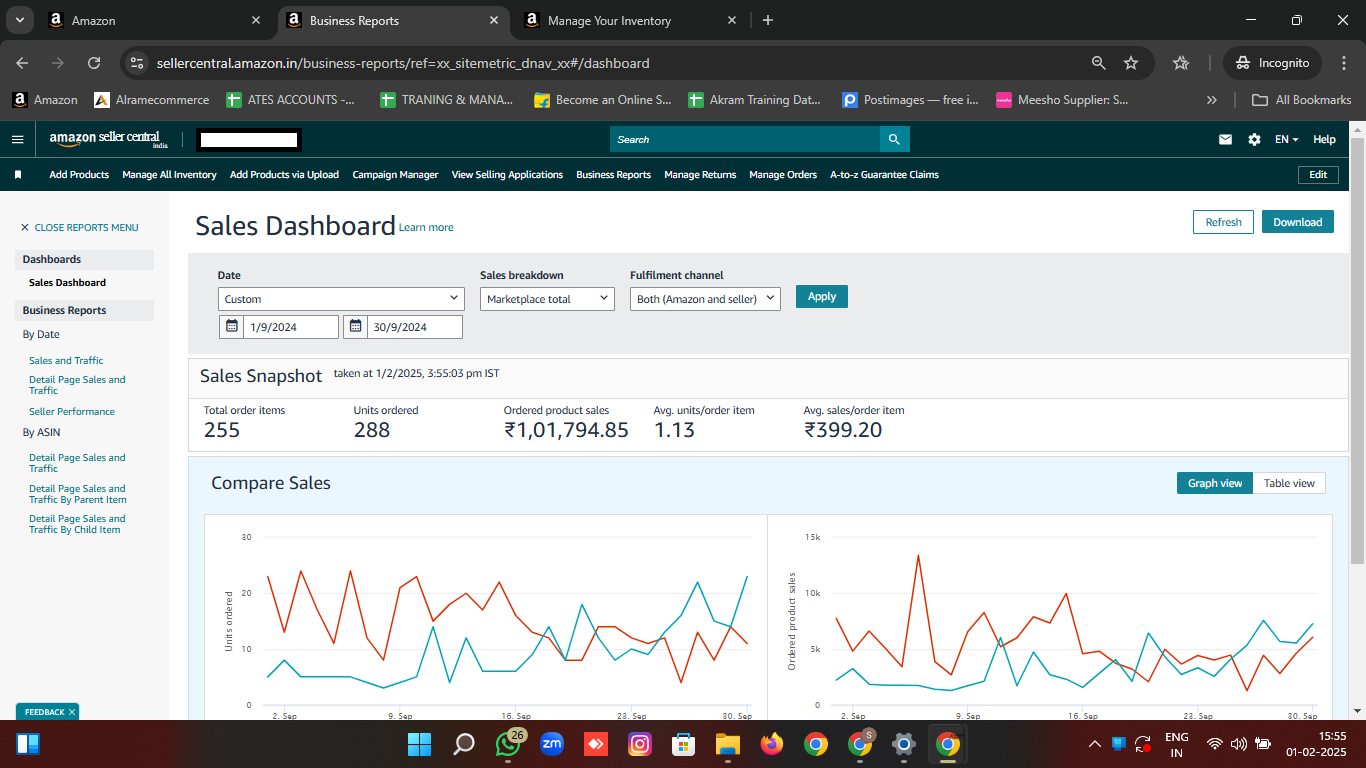Viewport: 1366px width, 768px height.
Task: Bookmark page with the star icon
Action: pos(1131,63)
